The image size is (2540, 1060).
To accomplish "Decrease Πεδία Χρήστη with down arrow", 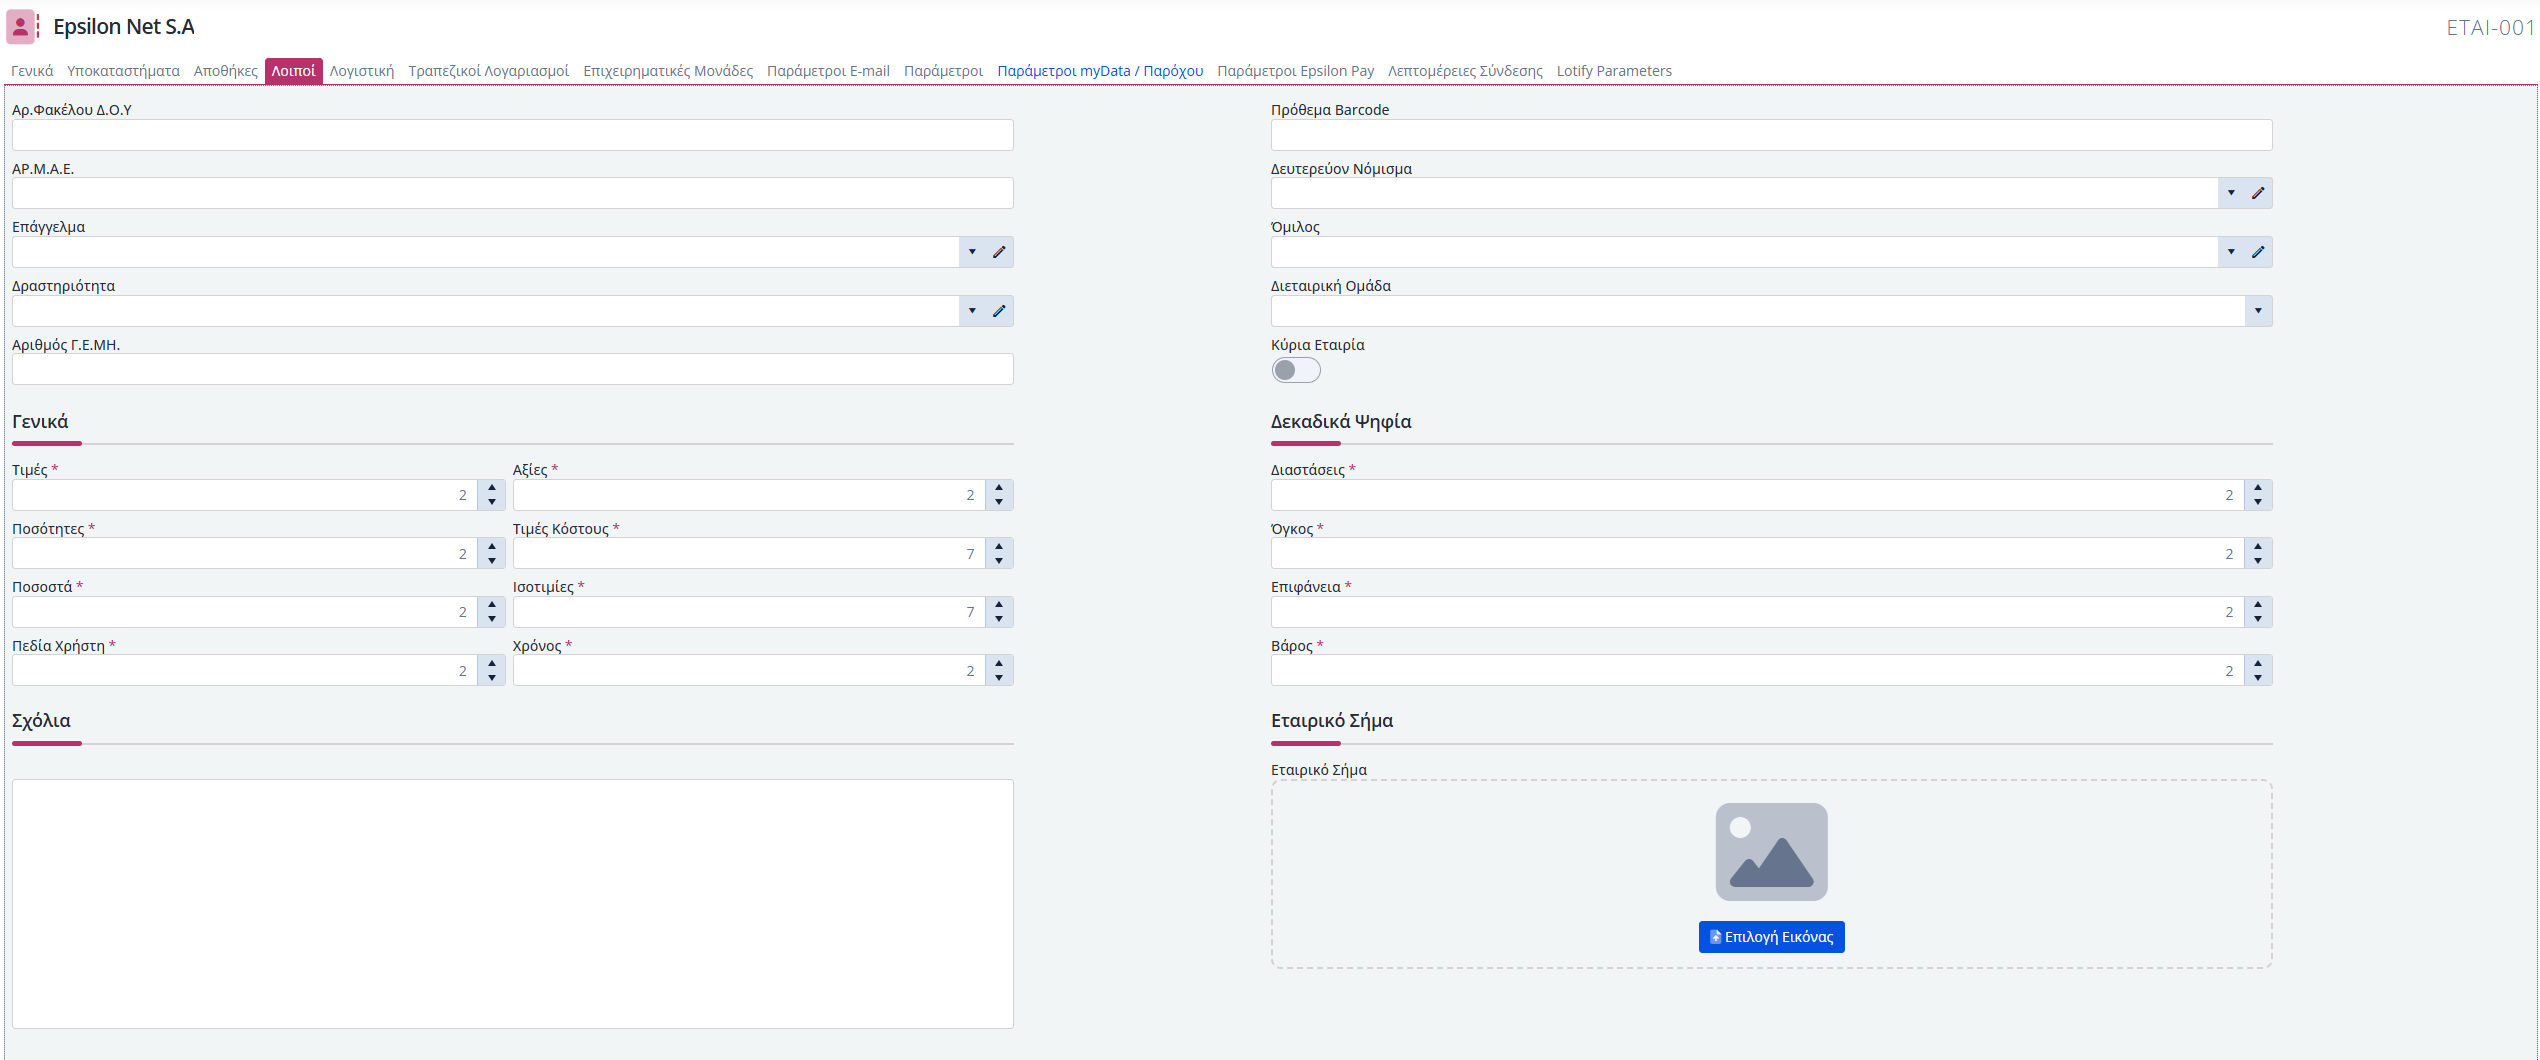I will [492, 678].
